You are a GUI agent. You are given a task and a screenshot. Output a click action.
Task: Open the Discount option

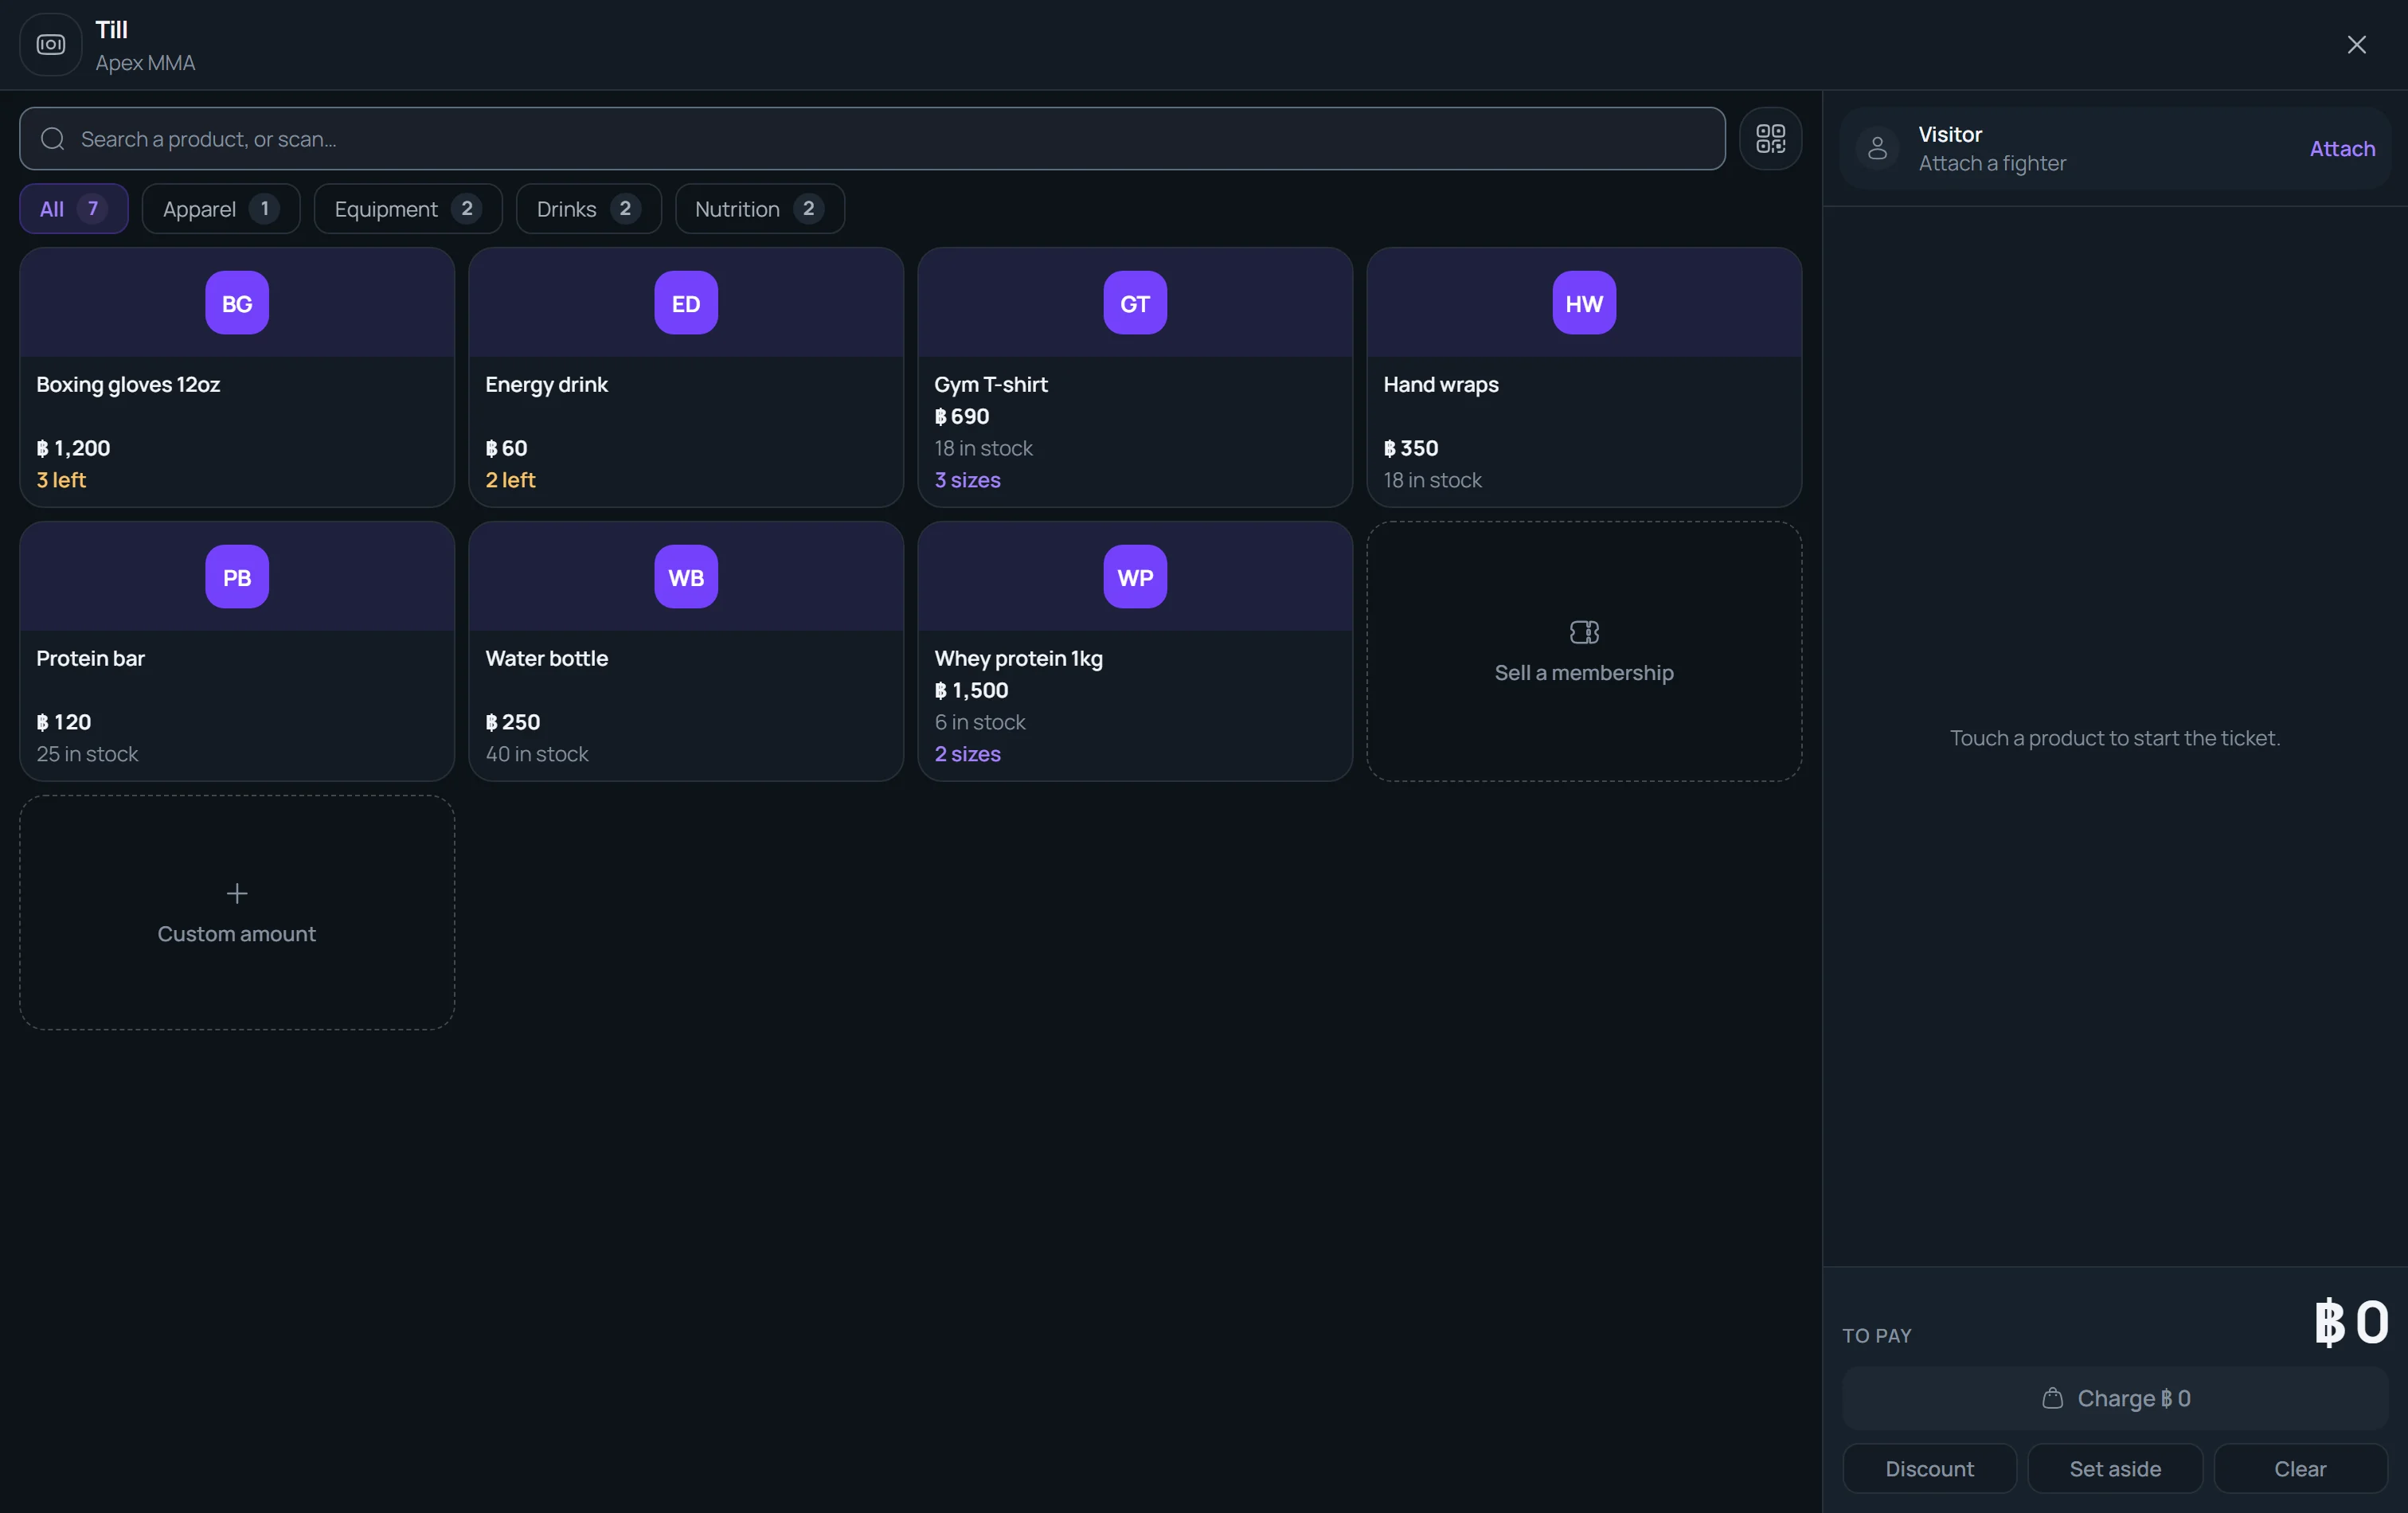pyautogui.click(x=1929, y=1468)
